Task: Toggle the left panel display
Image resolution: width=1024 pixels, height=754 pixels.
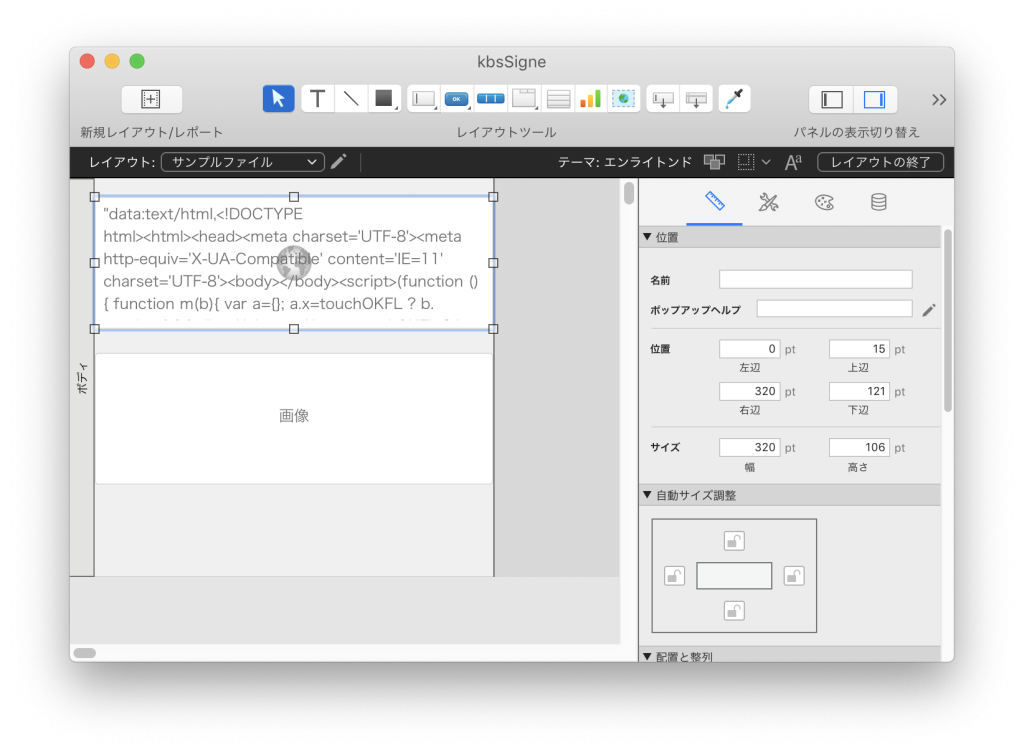Action: click(831, 100)
